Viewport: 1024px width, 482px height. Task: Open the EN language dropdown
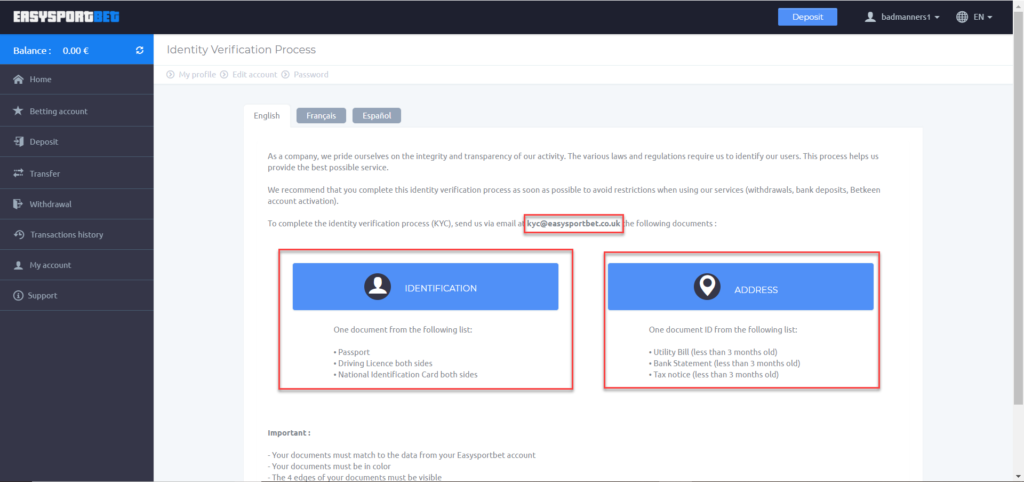[x=974, y=17]
